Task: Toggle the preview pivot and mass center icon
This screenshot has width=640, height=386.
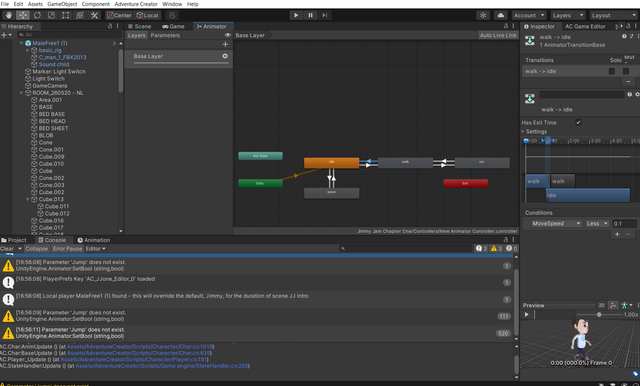Action: click(x=613, y=305)
